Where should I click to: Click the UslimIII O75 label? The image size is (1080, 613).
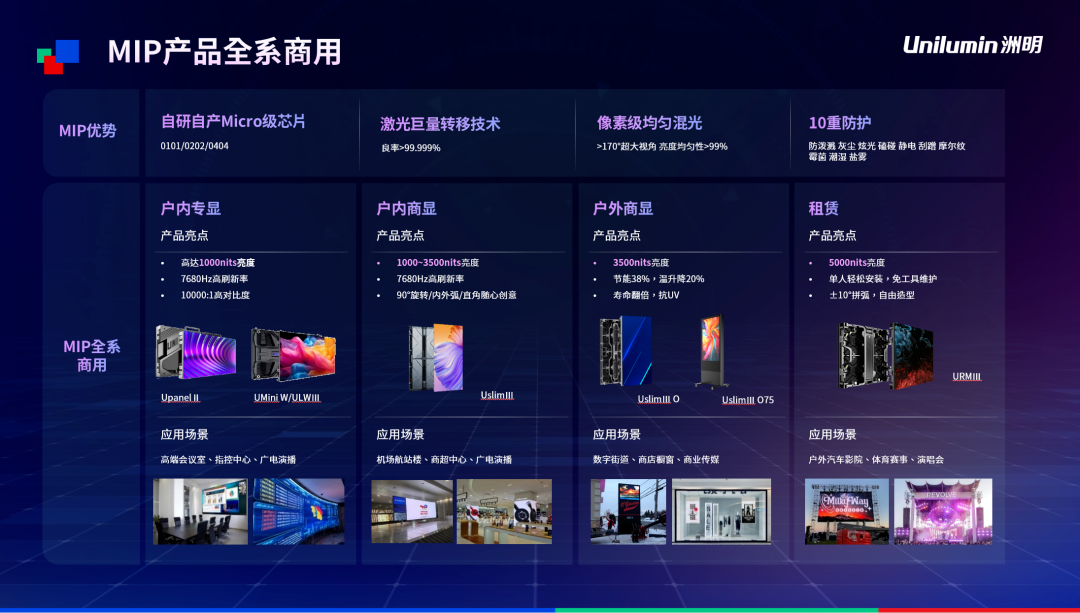click(x=748, y=399)
